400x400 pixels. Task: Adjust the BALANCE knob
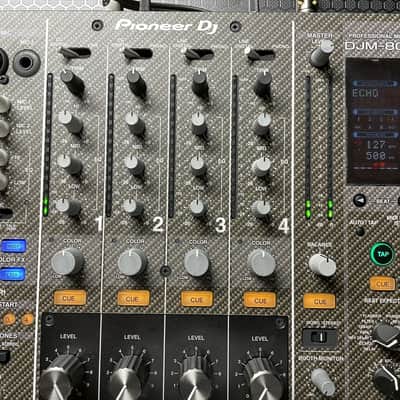(x=322, y=265)
